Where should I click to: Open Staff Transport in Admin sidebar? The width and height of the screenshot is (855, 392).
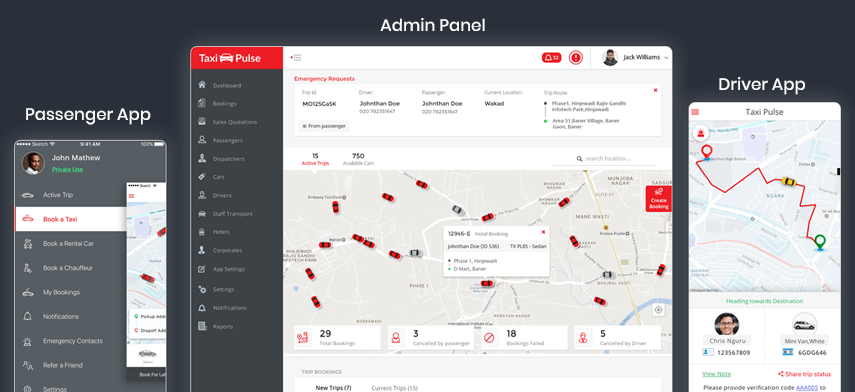click(232, 214)
